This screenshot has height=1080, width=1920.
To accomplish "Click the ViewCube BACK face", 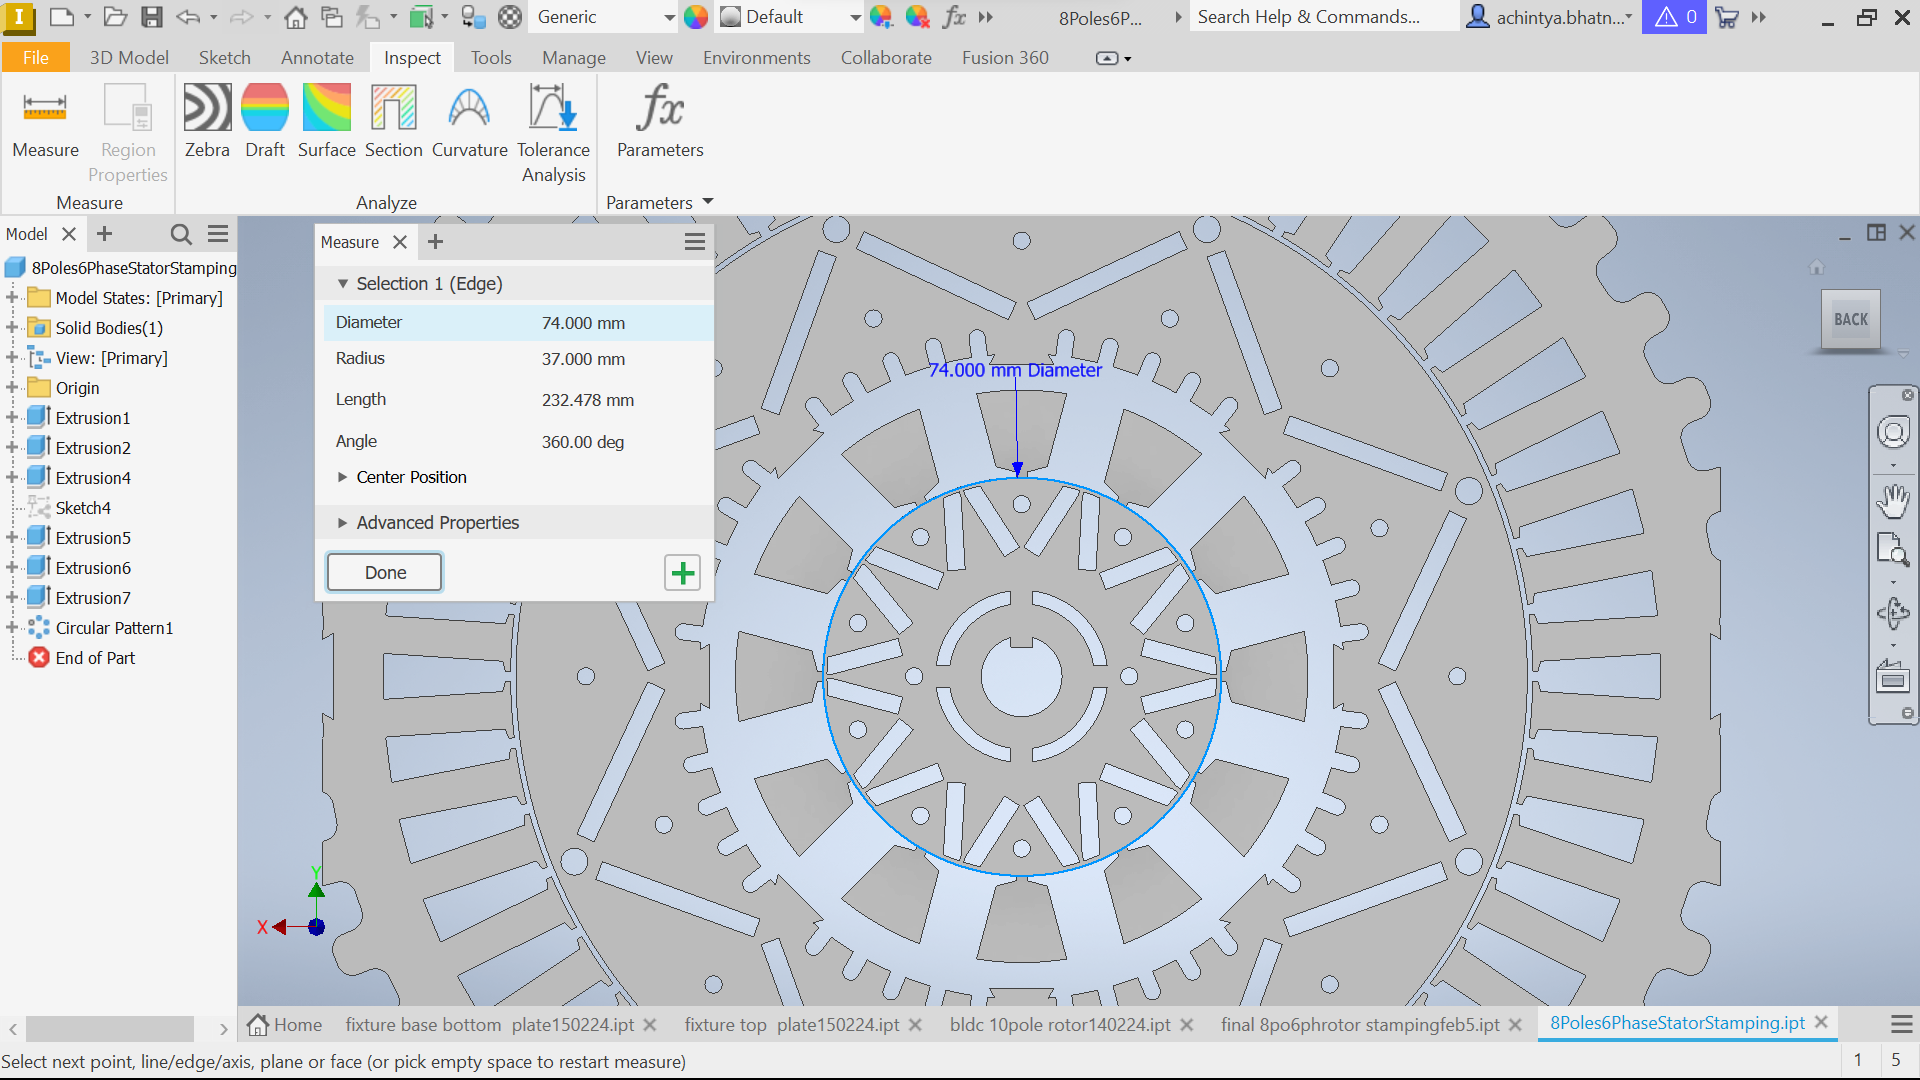I will [1851, 320].
